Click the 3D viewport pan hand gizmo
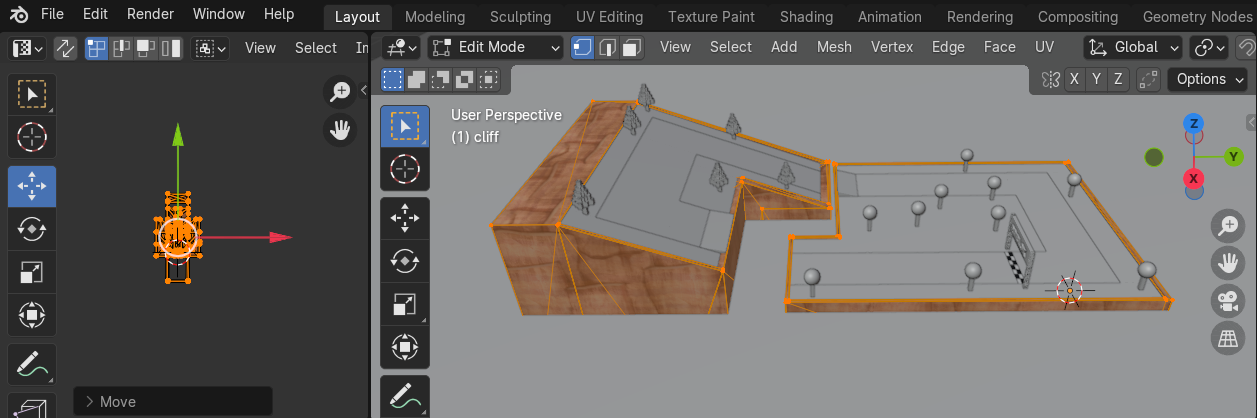The height and width of the screenshot is (418, 1257). 1227,263
